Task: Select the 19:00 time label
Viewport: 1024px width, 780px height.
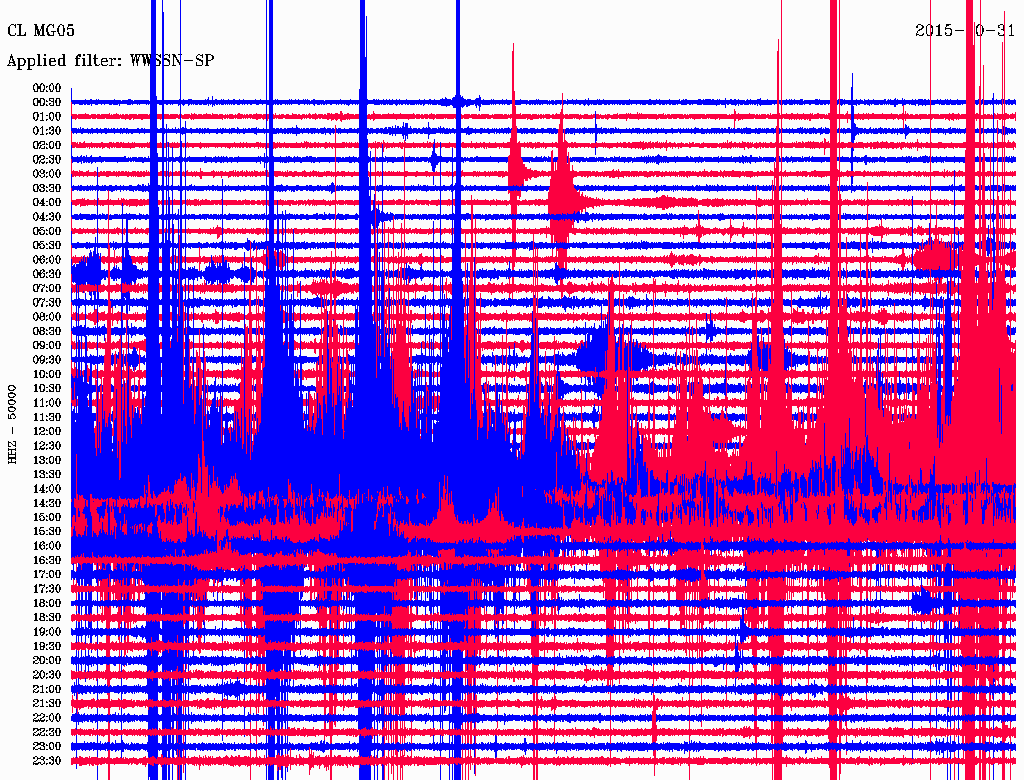Action: pyautogui.click(x=47, y=632)
